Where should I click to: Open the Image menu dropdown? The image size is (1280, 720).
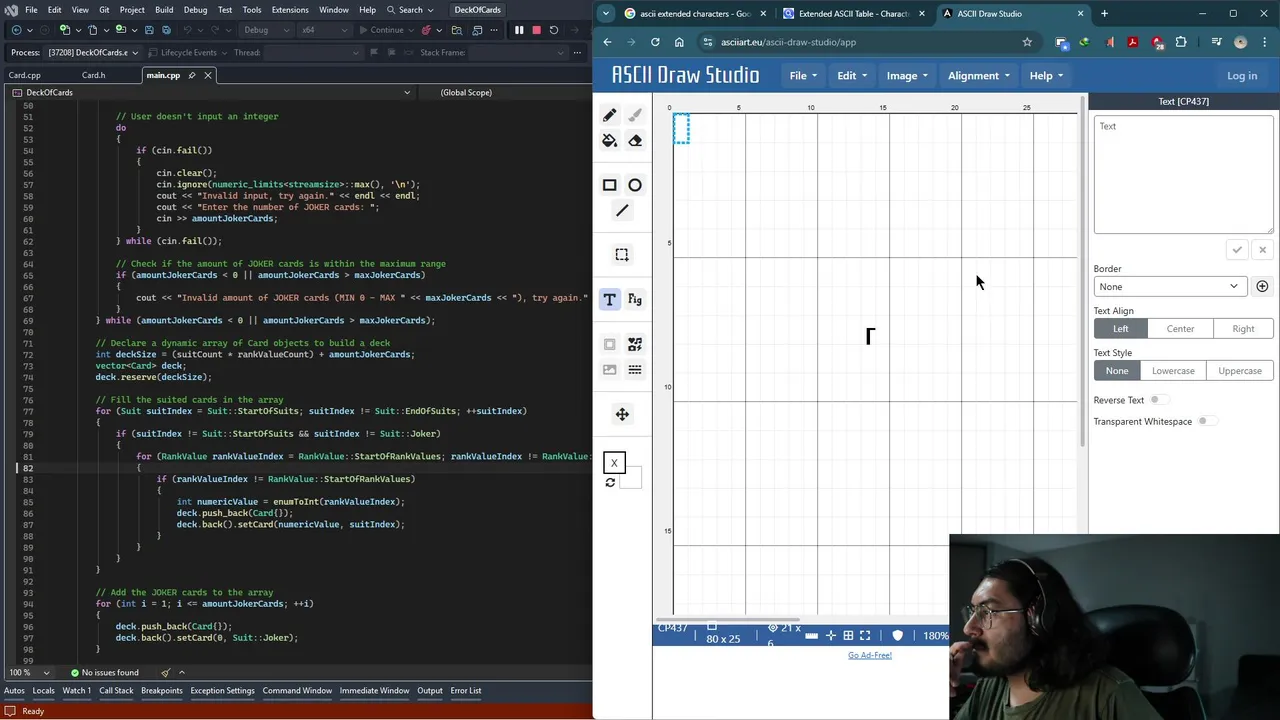click(x=907, y=76)
